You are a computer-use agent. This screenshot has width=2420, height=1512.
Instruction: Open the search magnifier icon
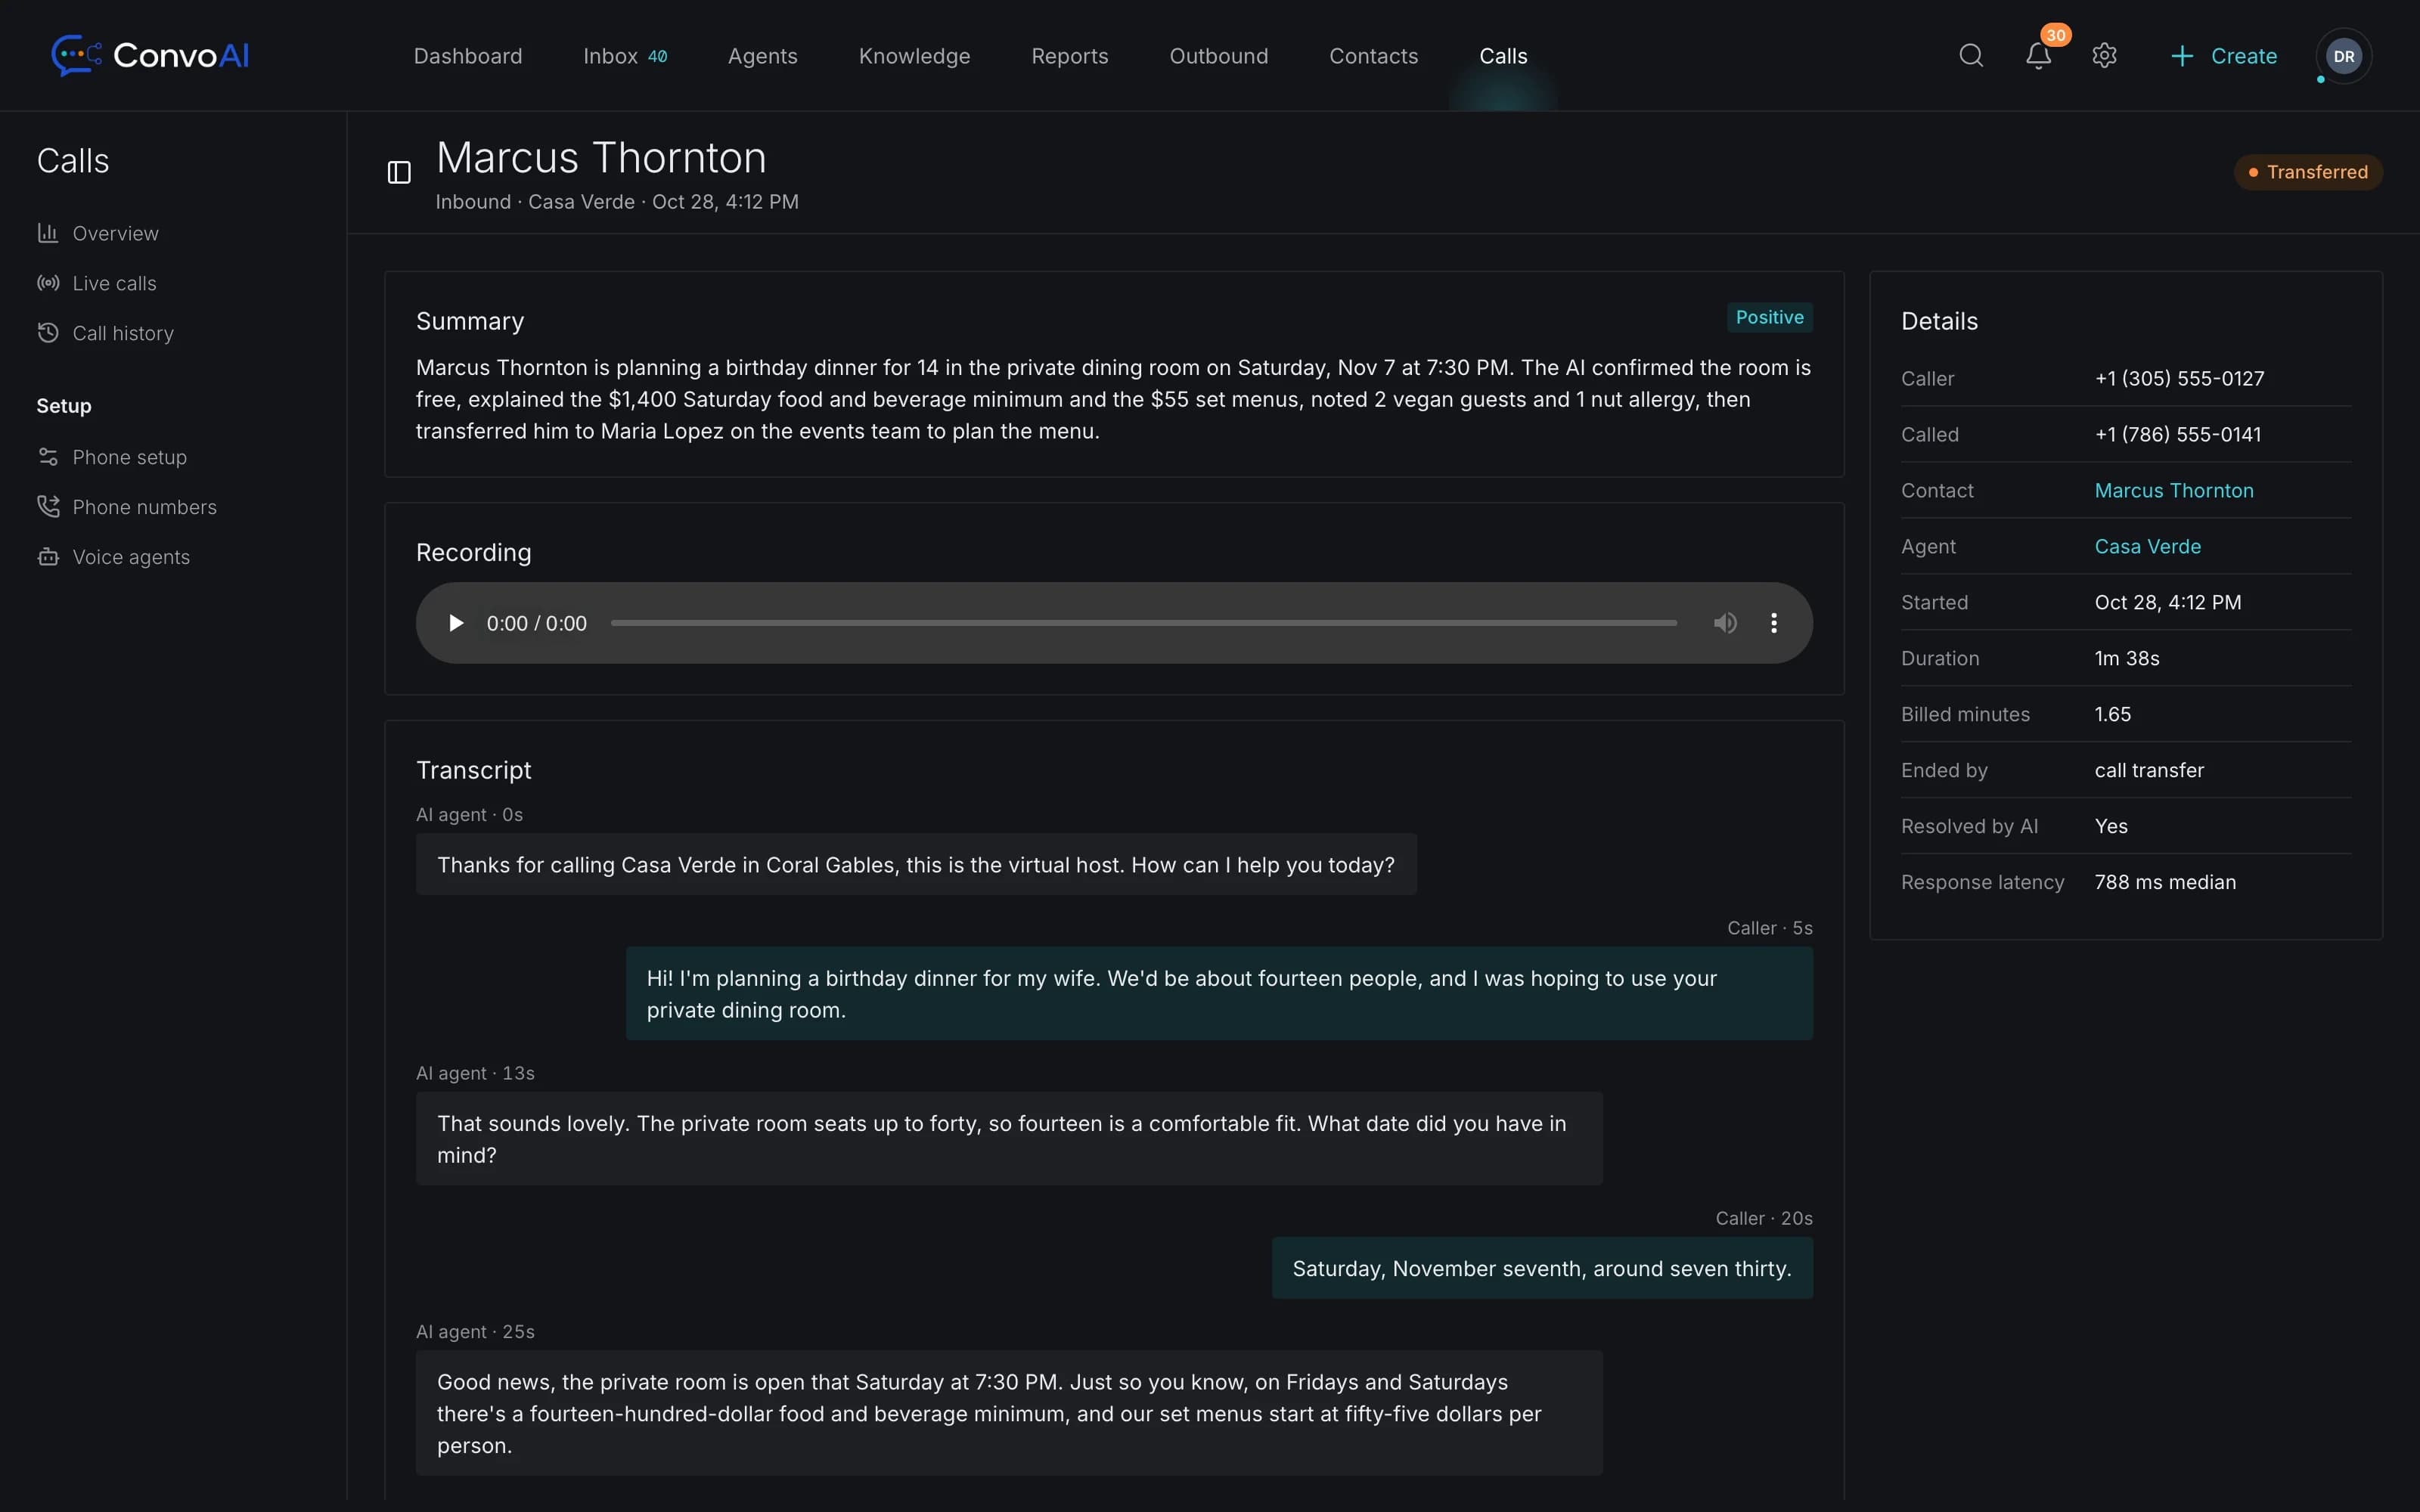tap(1971, 55)
